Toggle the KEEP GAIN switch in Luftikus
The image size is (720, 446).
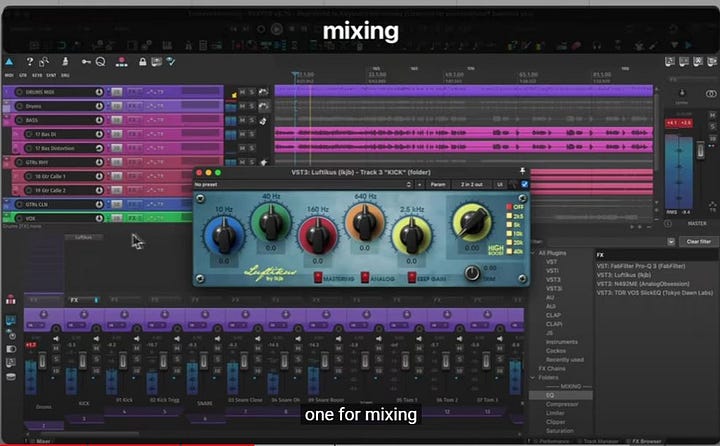pos(412,278)
